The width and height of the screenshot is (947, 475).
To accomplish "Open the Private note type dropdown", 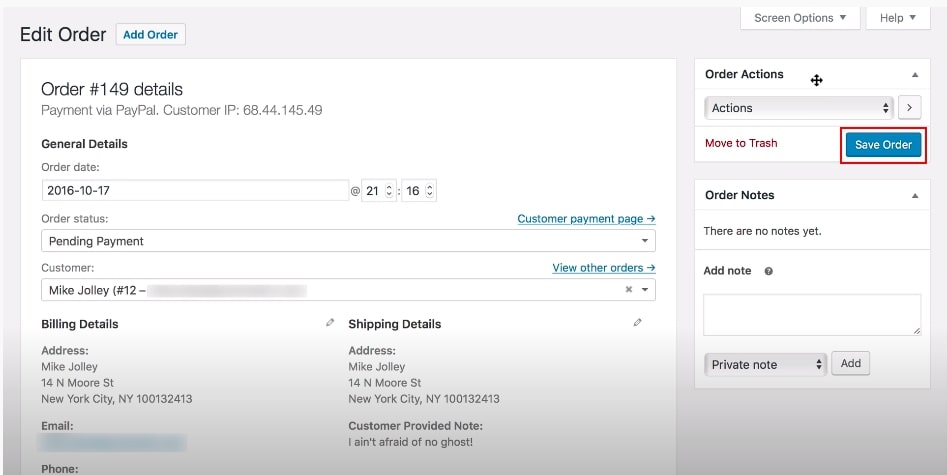I will pyautogui.click(x=765, y=364).
